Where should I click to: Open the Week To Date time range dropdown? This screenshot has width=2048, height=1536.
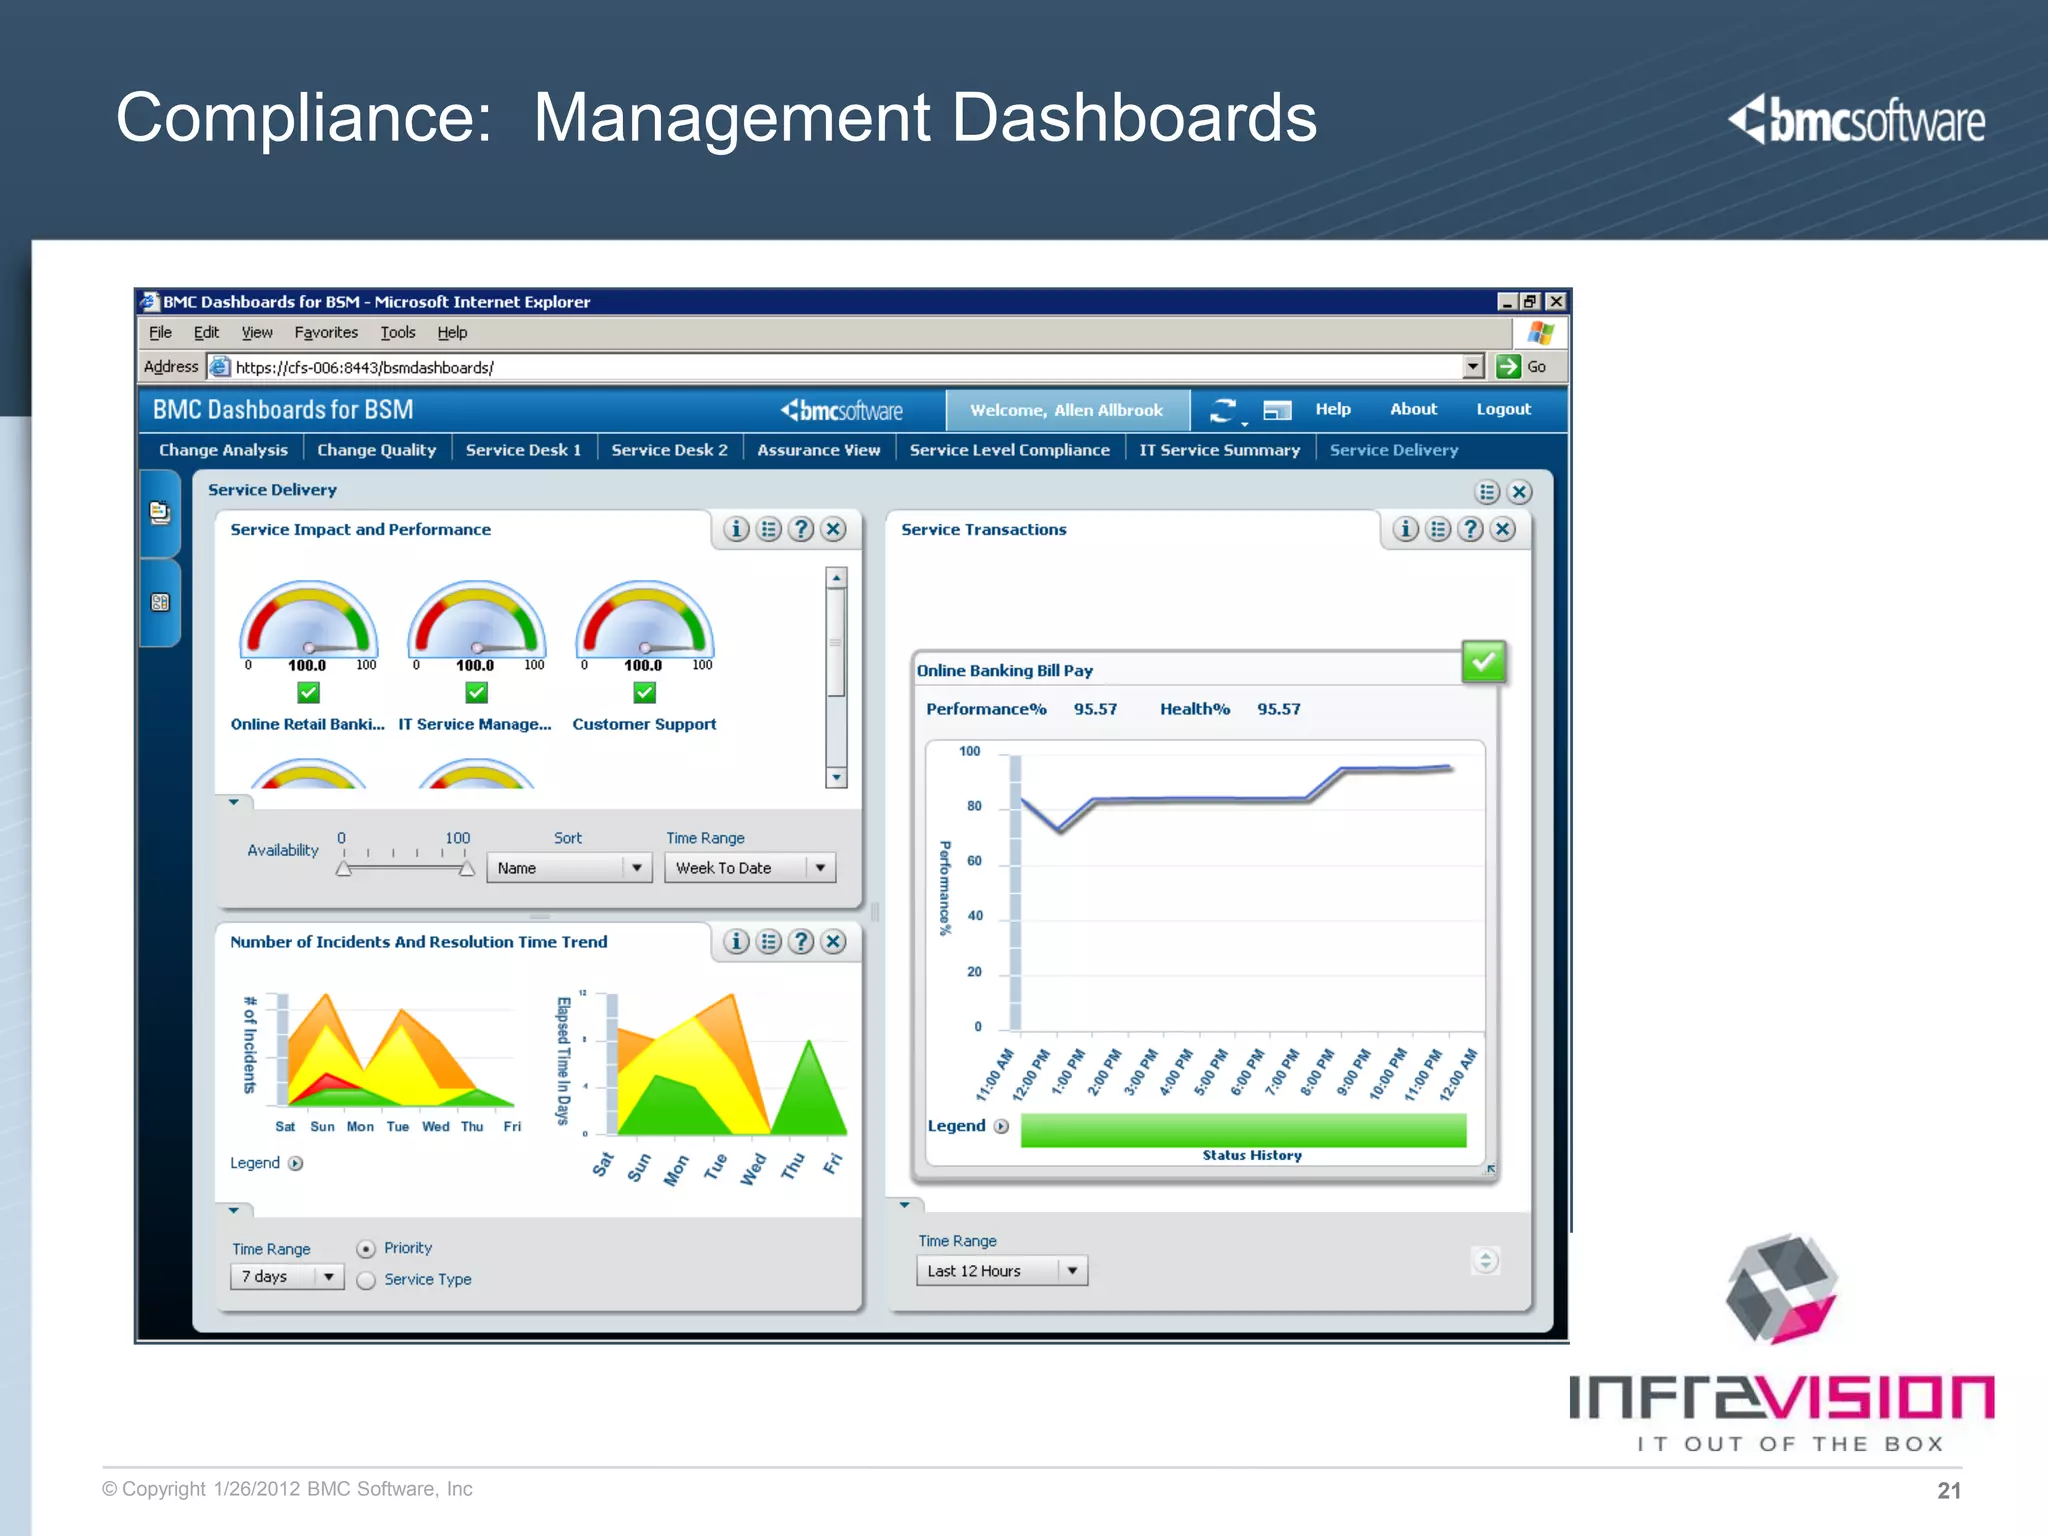tap(750, 868)
